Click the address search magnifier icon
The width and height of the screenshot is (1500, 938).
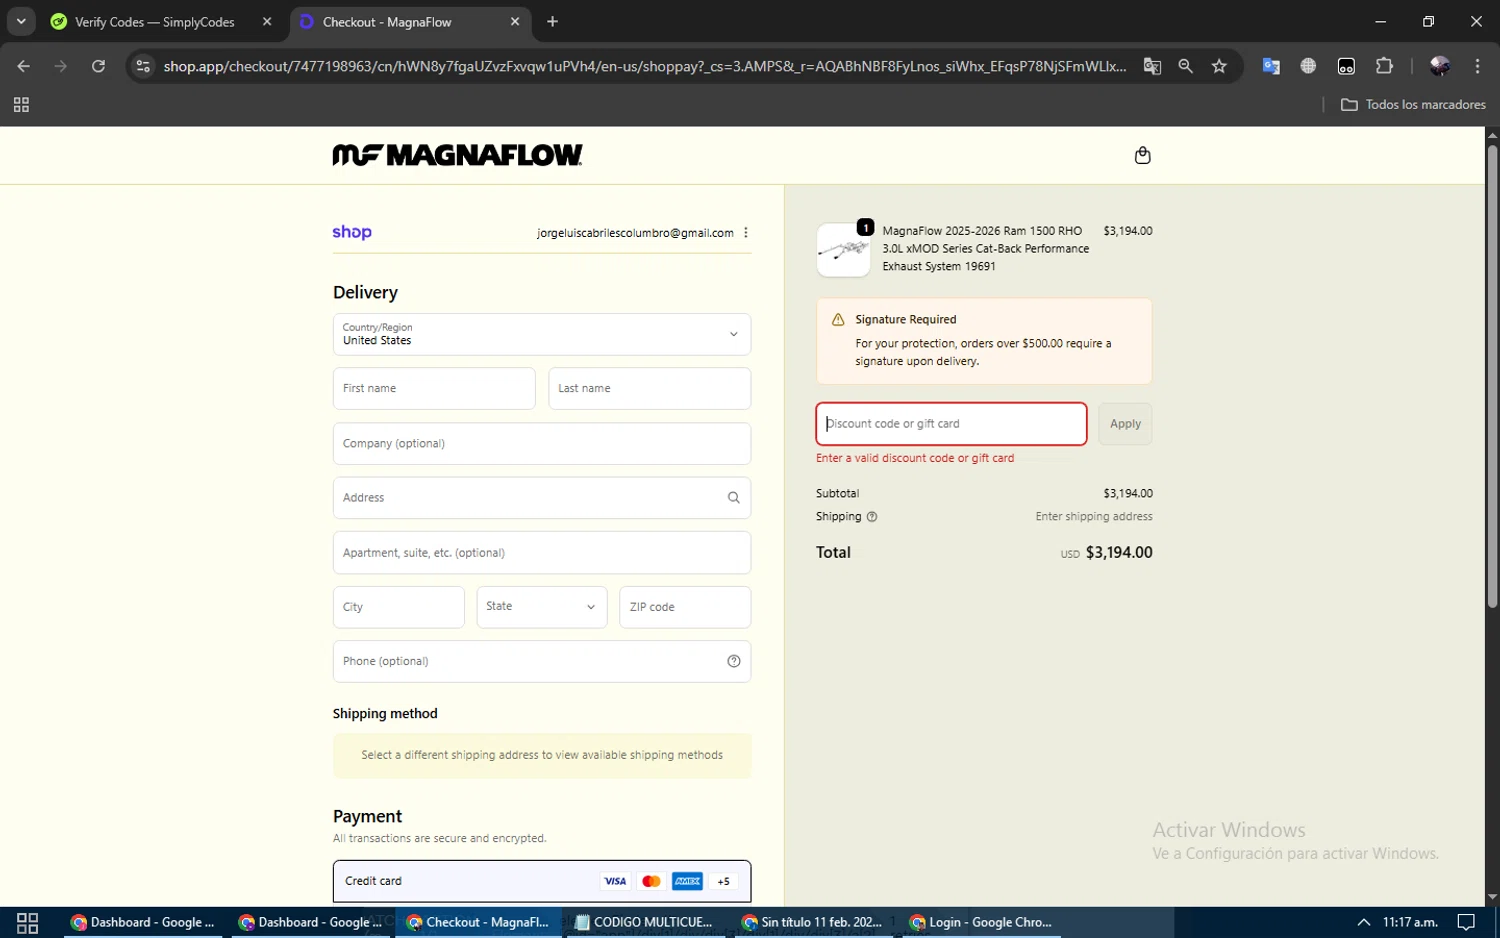(733, 498)
